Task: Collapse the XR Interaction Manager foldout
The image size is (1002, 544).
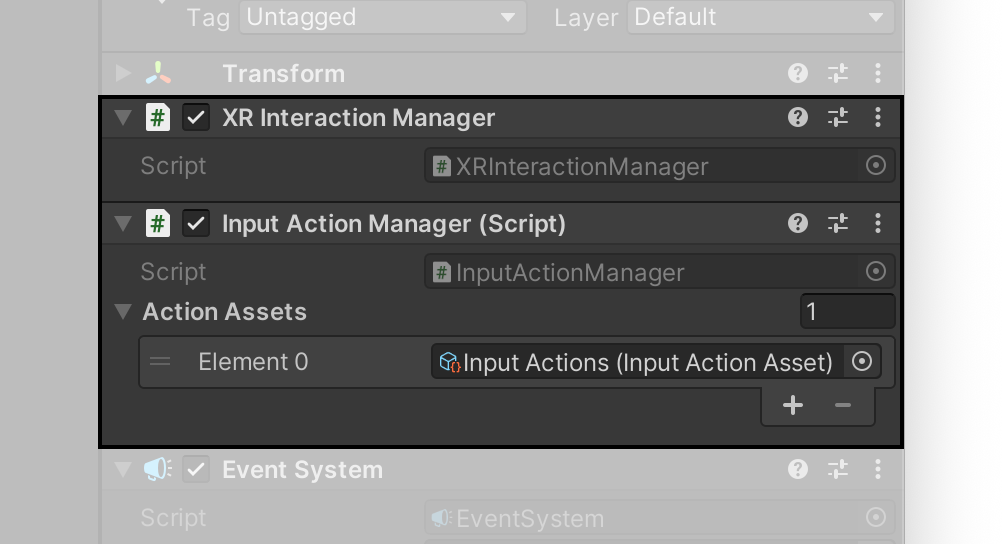Action: [x=123, y=118]
